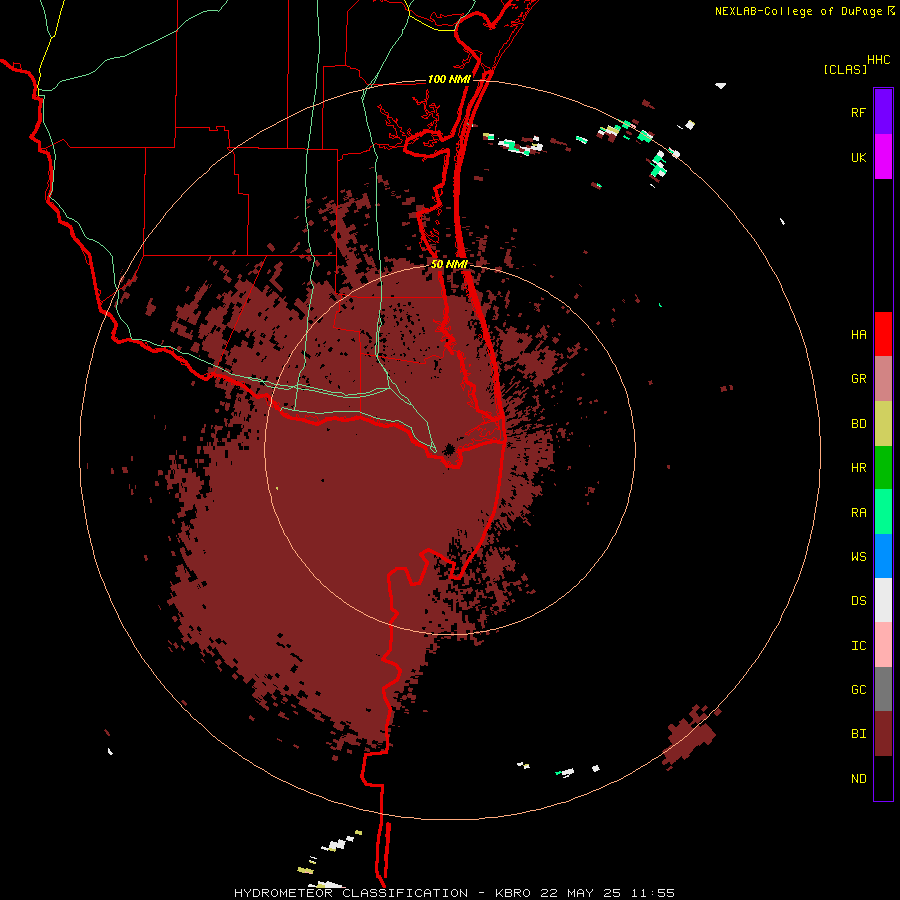Screen dimensions: 900x900
Task: Click the HA legend label
Action: 858,335
